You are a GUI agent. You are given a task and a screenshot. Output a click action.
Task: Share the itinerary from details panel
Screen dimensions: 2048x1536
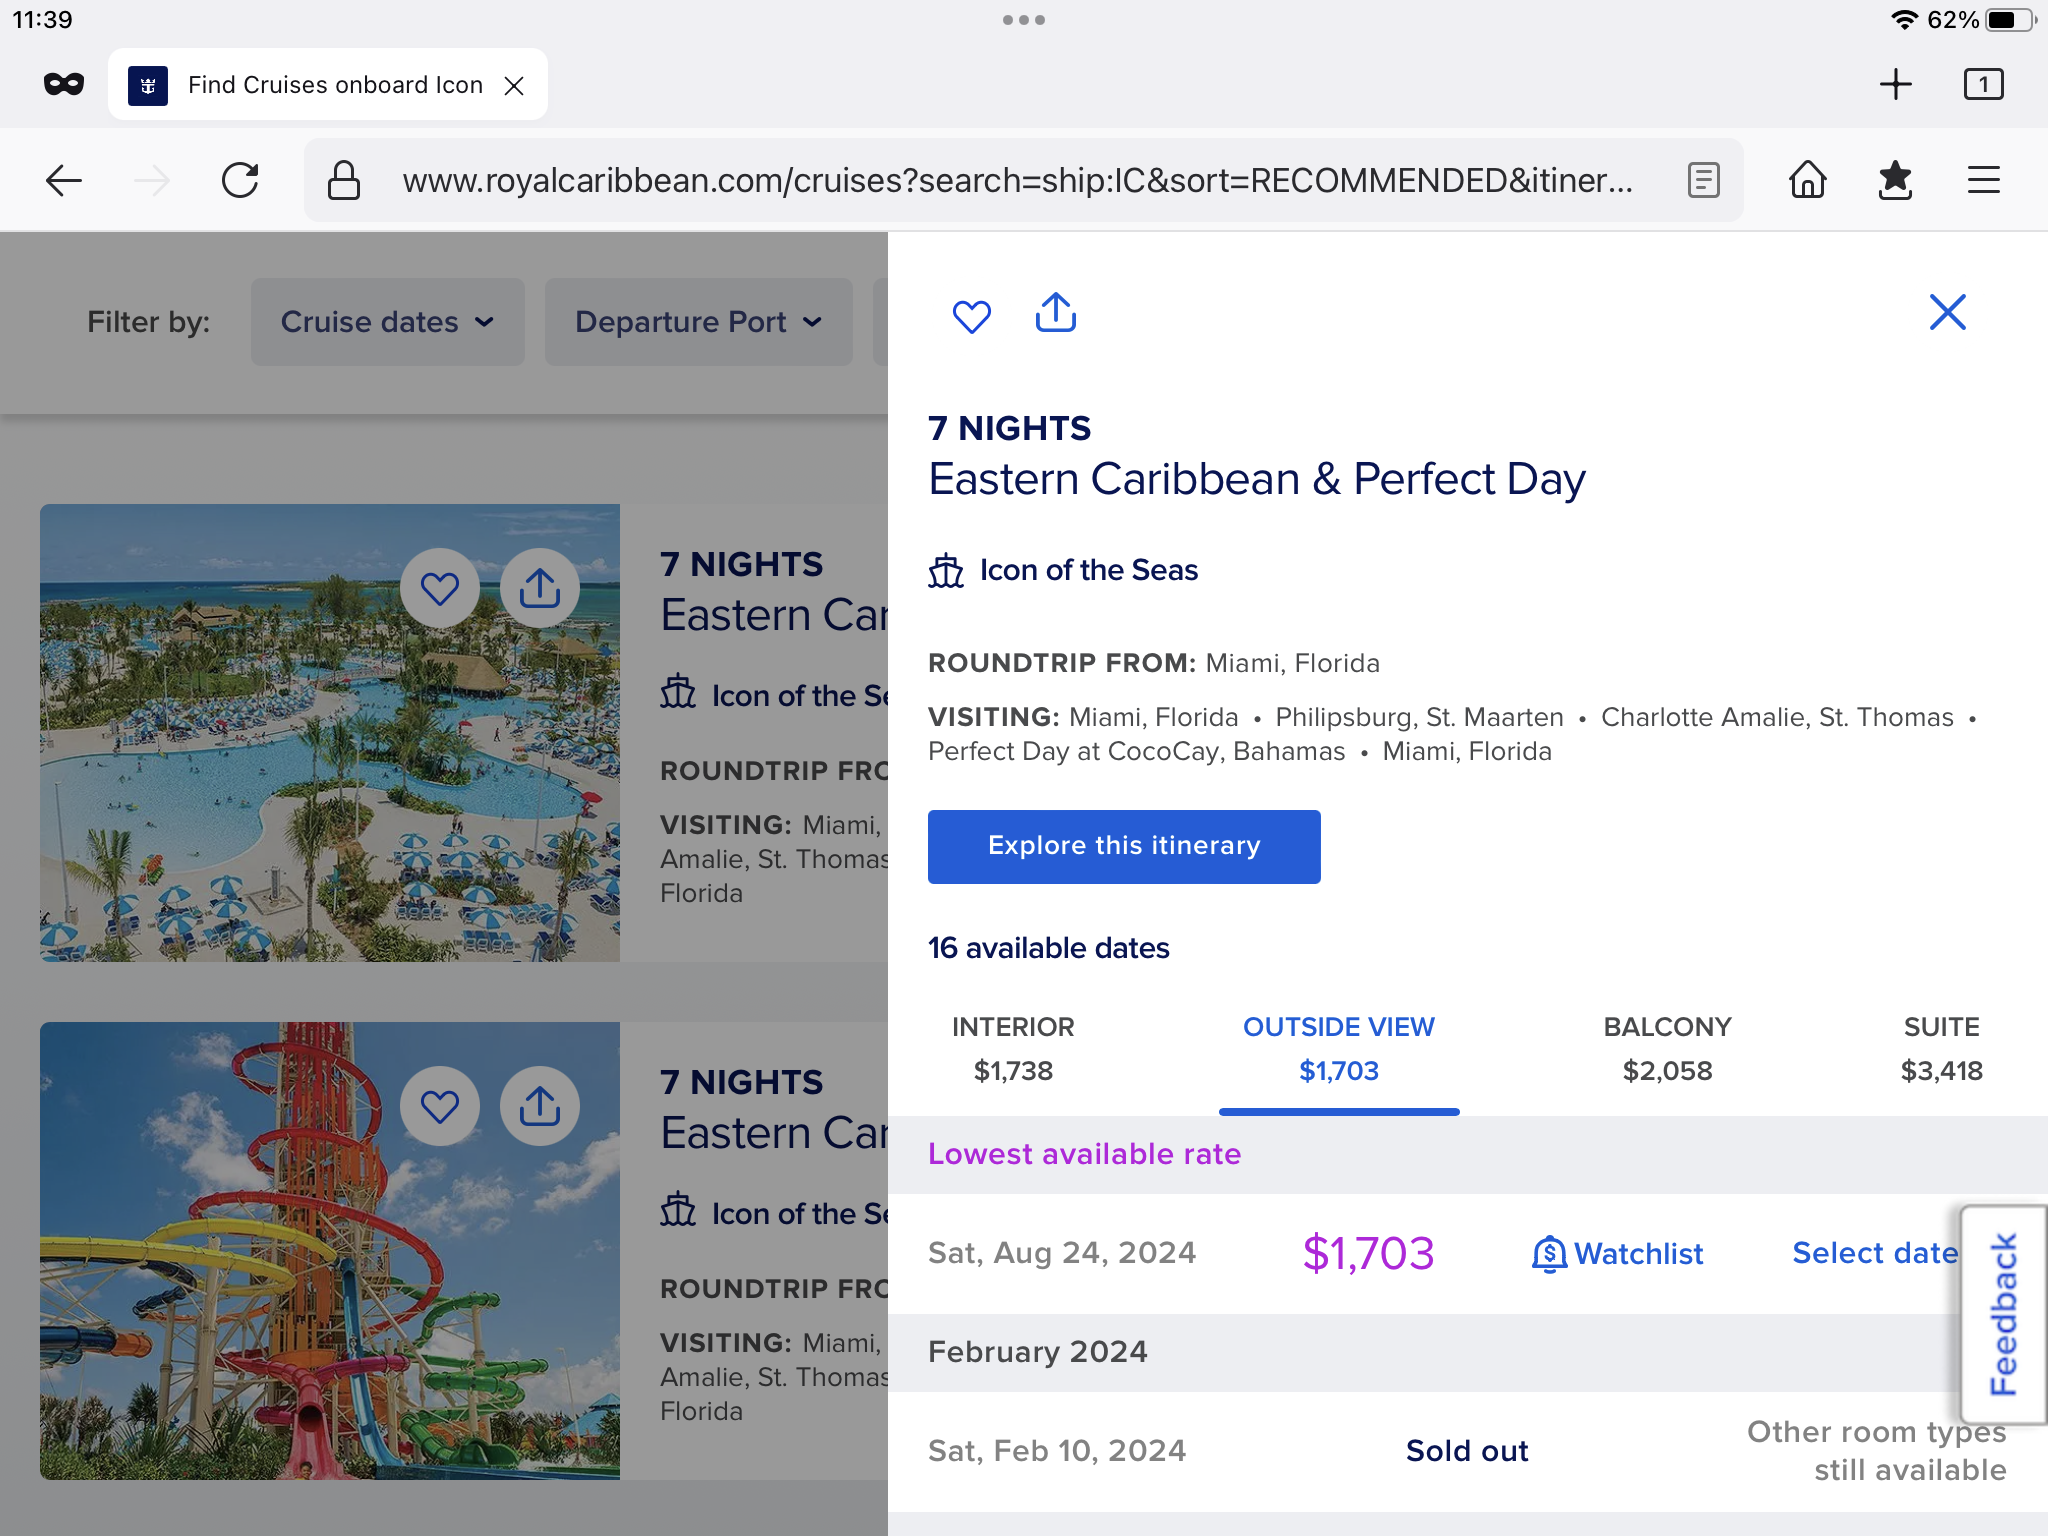click(1056, 313)
